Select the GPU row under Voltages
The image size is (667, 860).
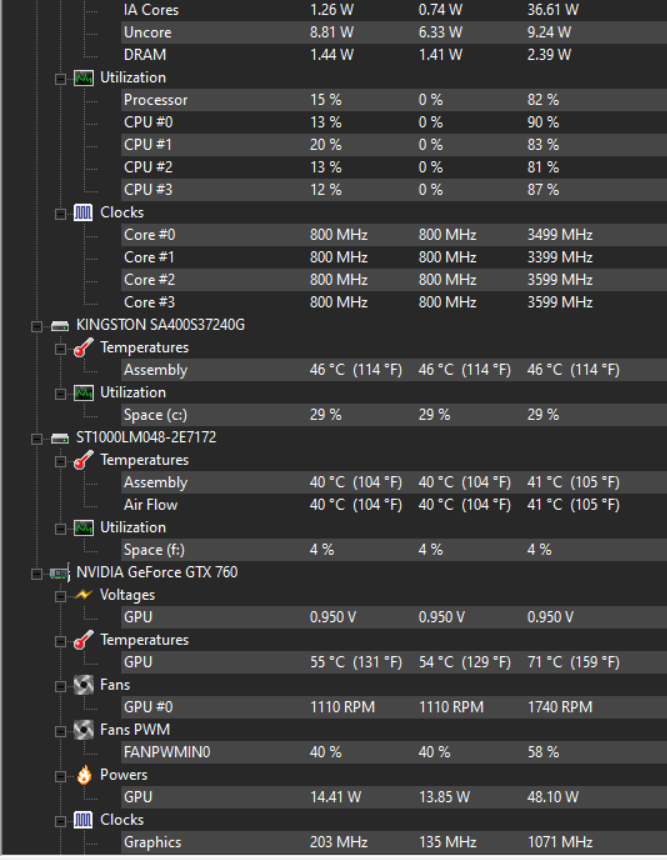(394, 618)
